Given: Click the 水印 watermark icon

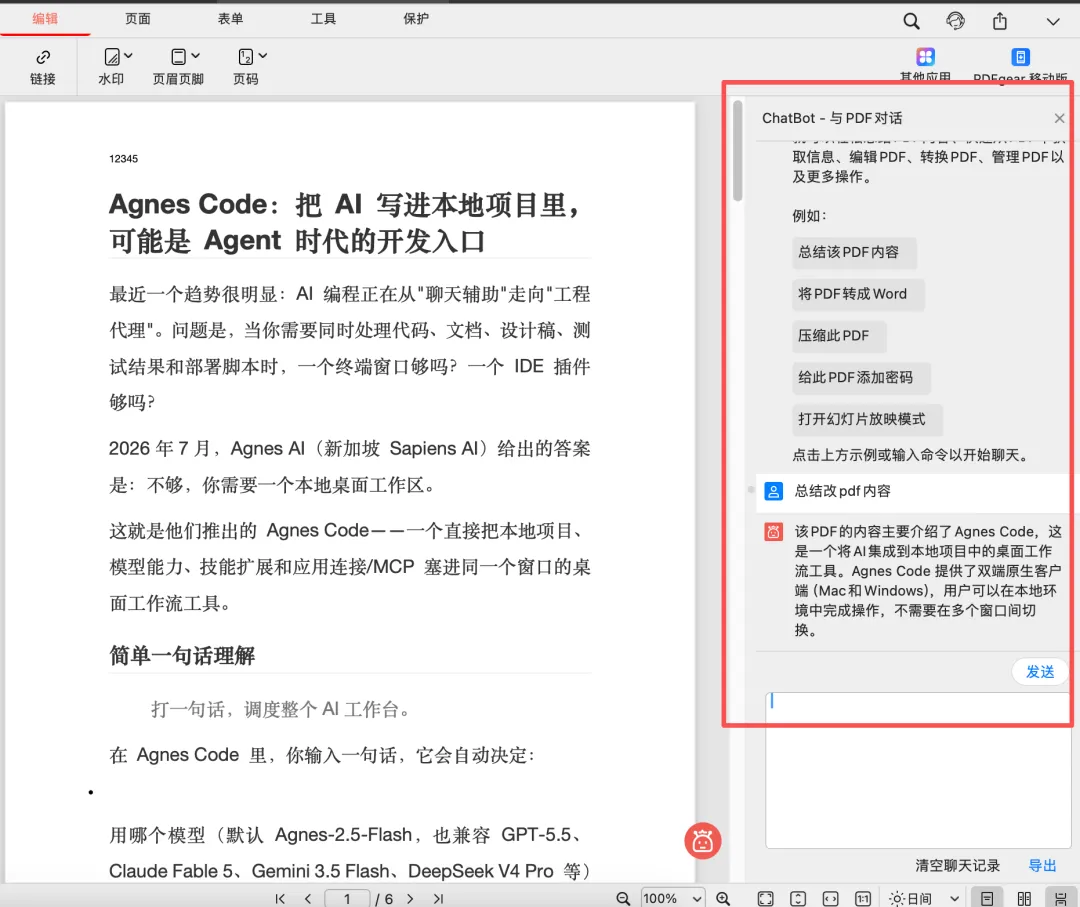Looking at the screenshot, I should click(x=112, y=56).
